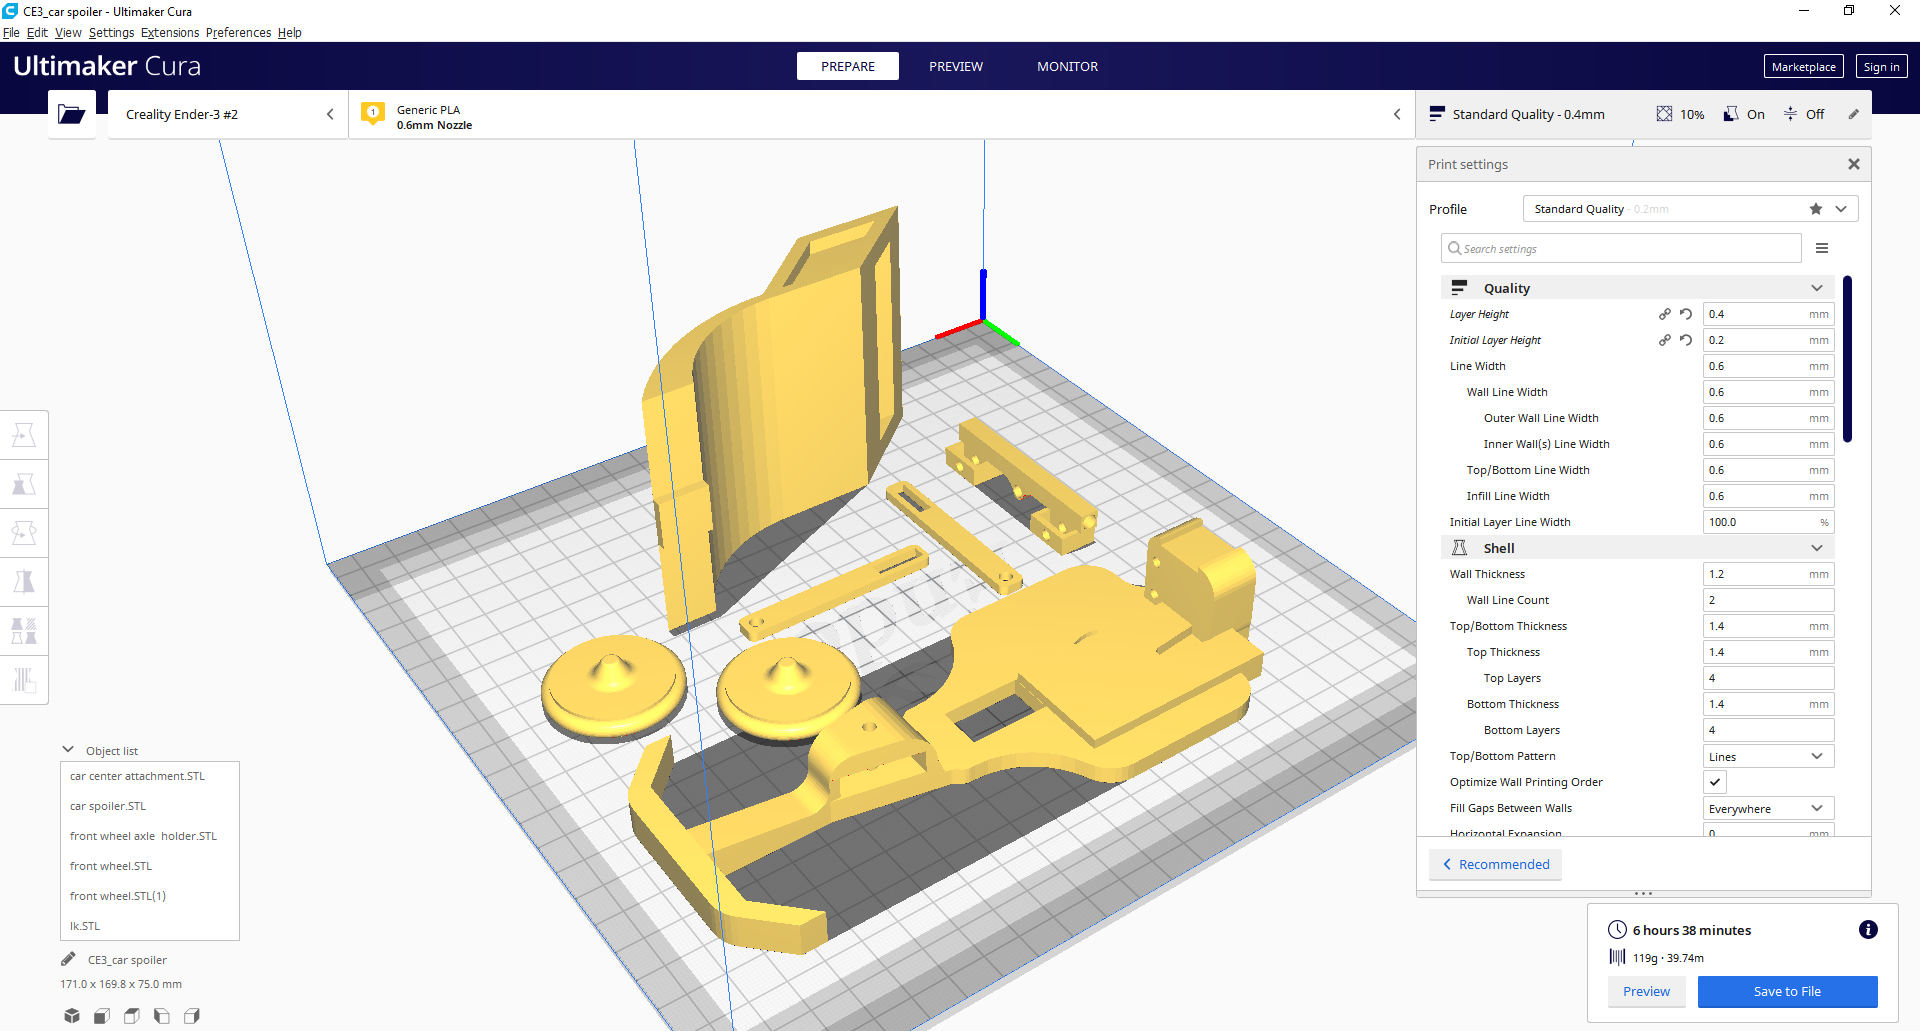This screenshot has width=1920, height=1031.
Task: Click the Search settings field
Action: 1621,248
